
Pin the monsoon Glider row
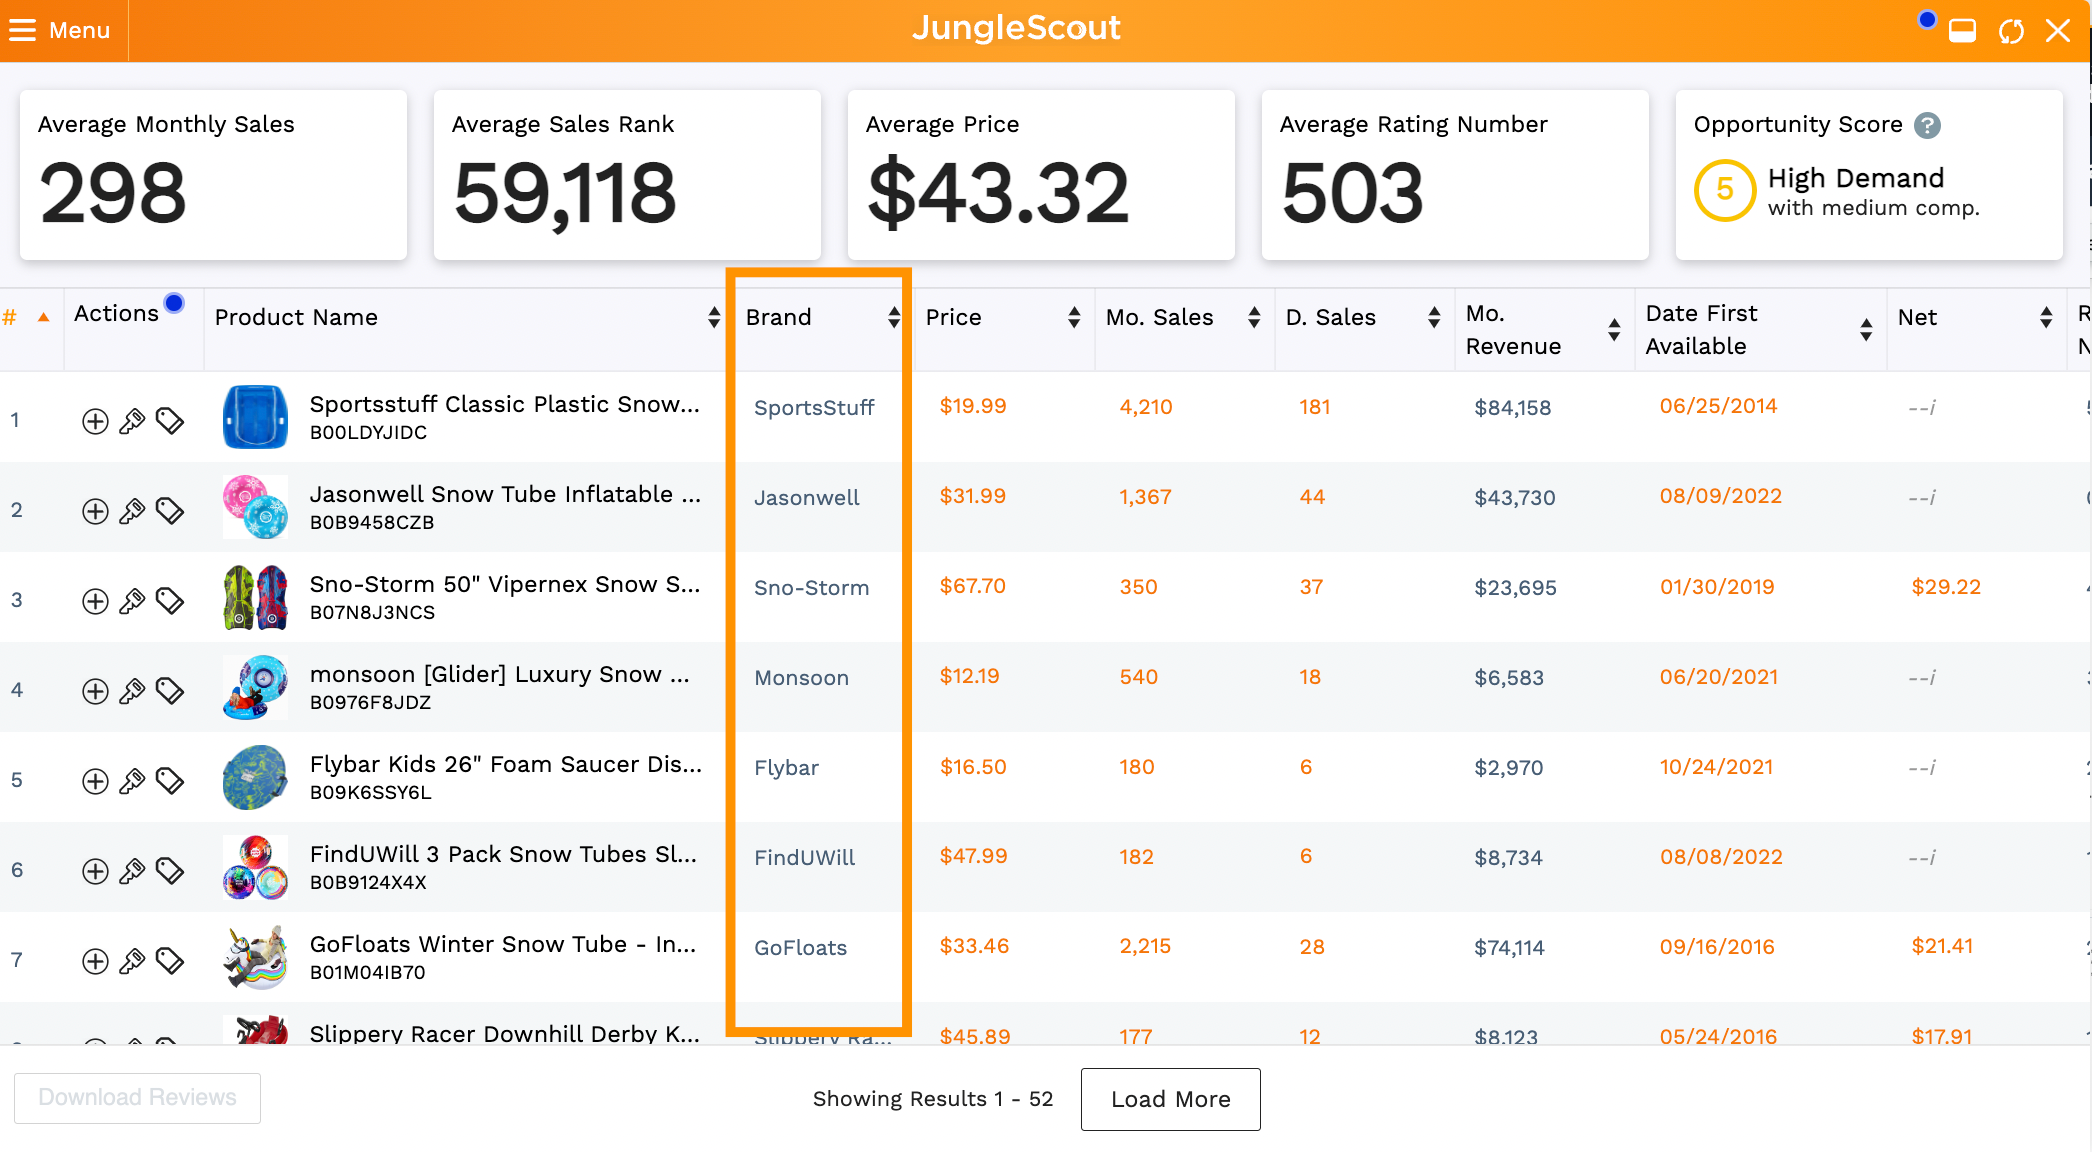click(132, 691)
